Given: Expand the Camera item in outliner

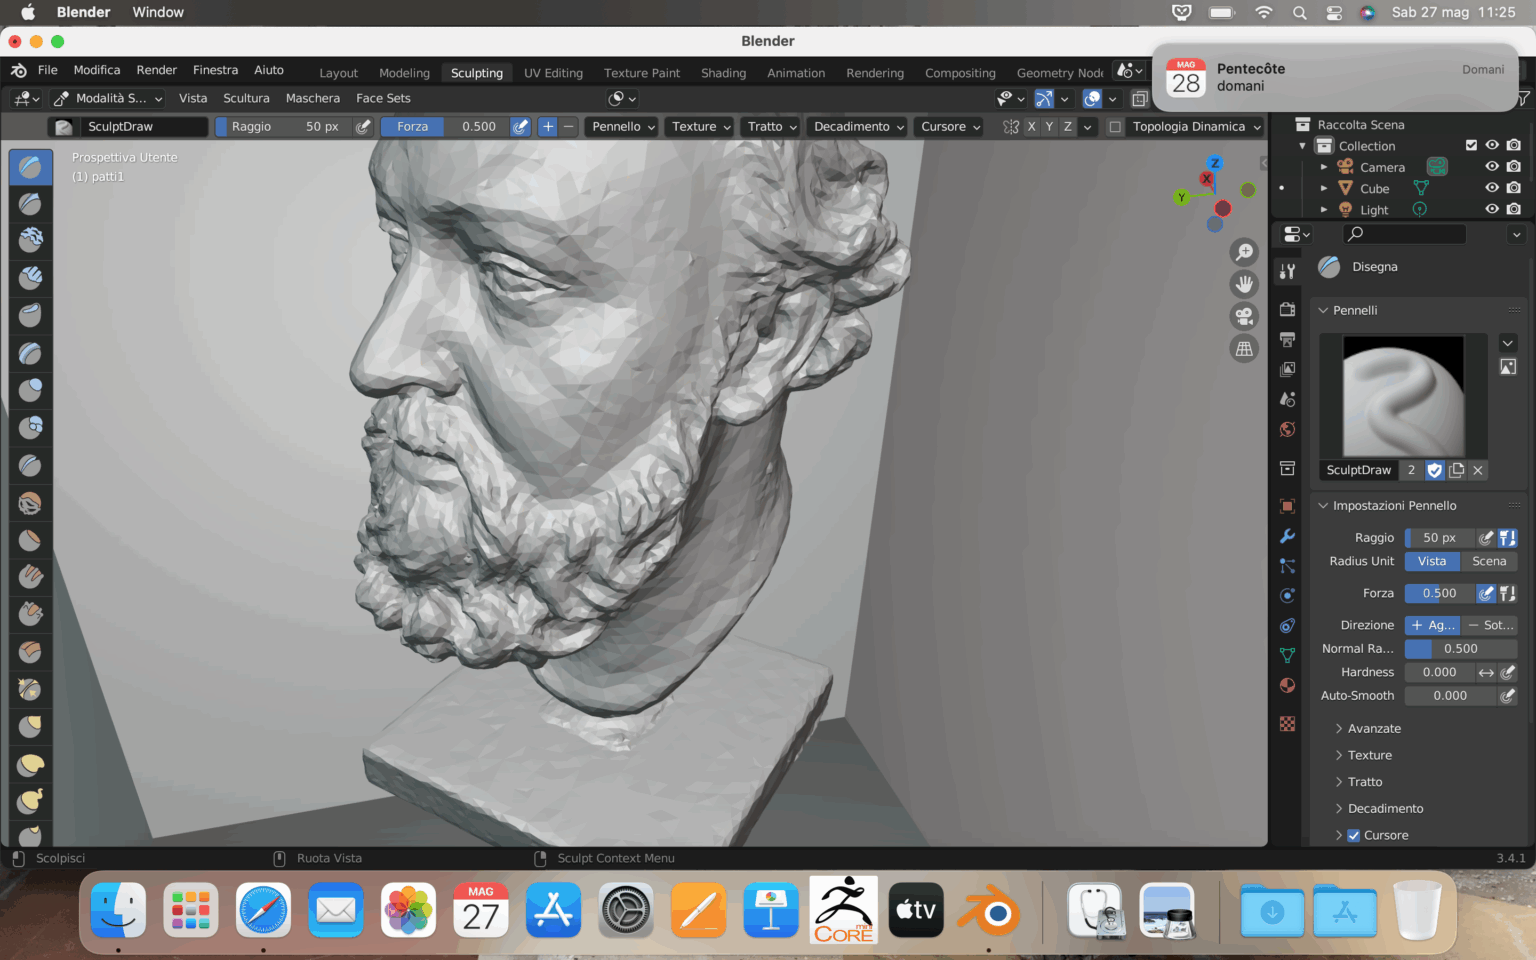Looking at the screenshot, I should click(x=1324, y=167).
